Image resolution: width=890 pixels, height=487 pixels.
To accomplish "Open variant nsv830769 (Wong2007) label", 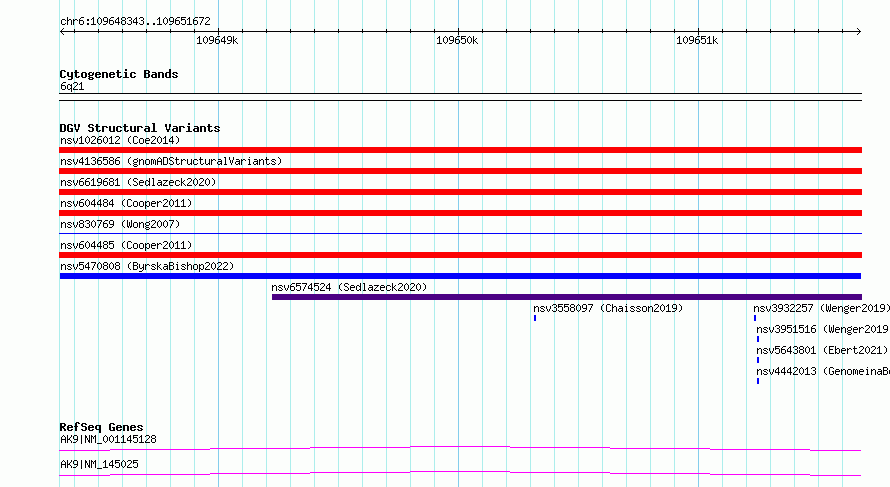I will (x=120, y=224).
